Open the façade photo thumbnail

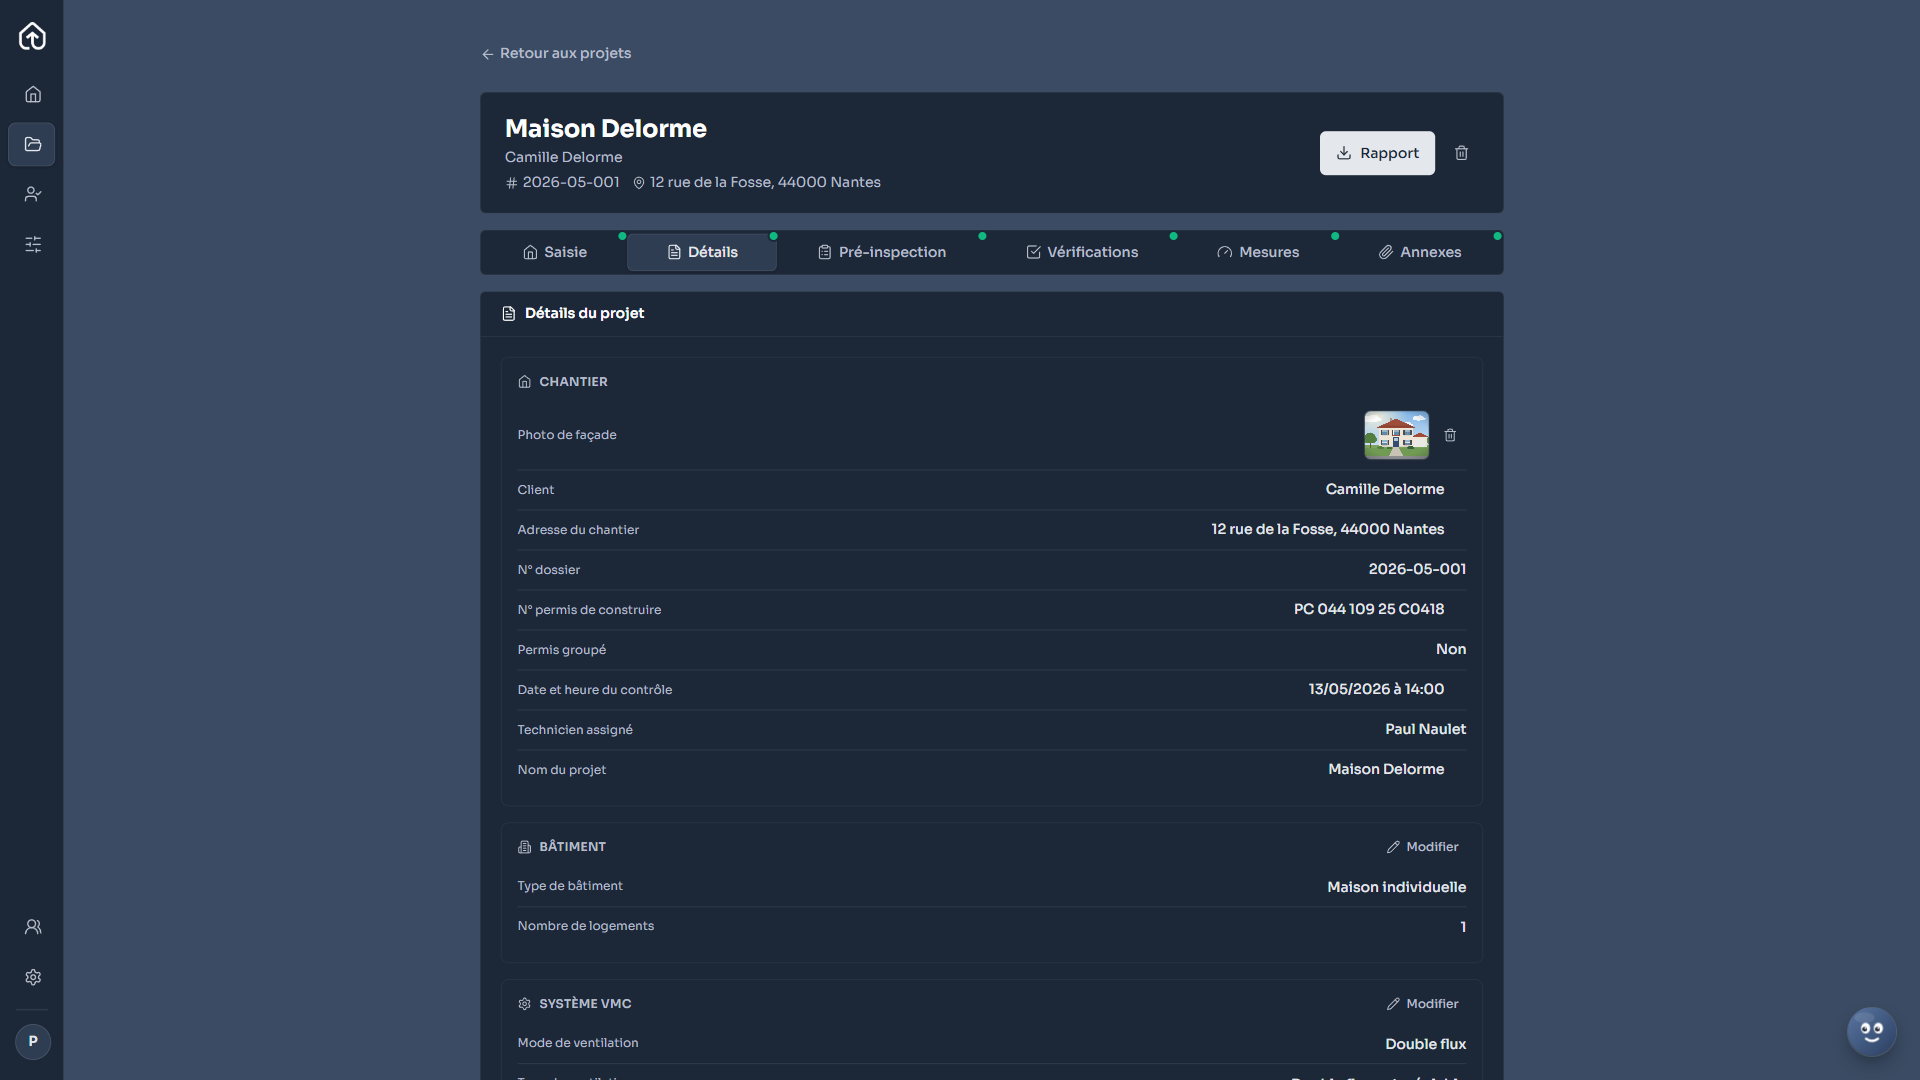tap(1396, 435)
